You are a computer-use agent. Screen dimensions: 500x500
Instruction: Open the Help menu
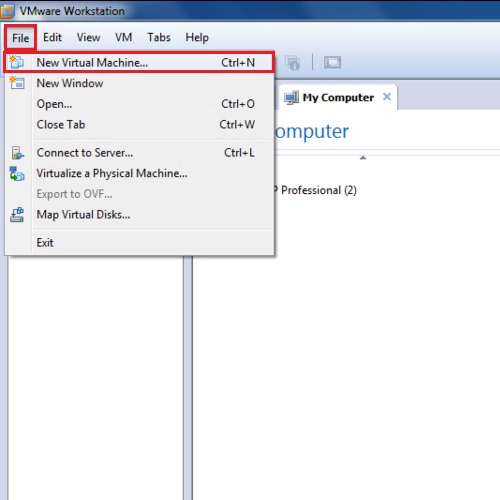point(197,38)
